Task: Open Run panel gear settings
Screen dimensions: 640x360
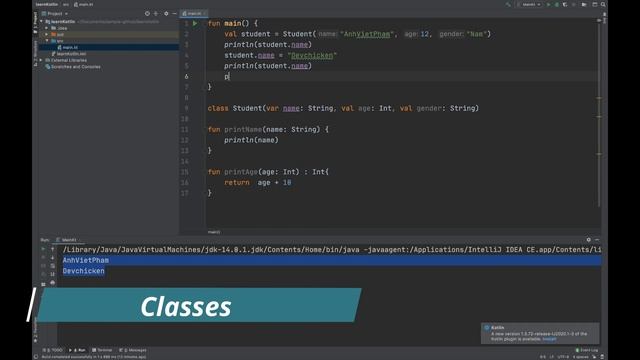Action: 589,240
